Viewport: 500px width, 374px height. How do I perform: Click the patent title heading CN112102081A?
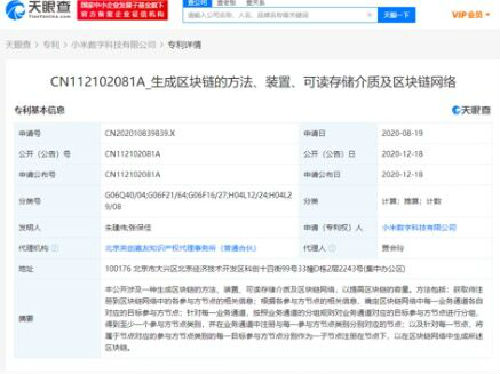pyautogui.click(x=253, y=82)
